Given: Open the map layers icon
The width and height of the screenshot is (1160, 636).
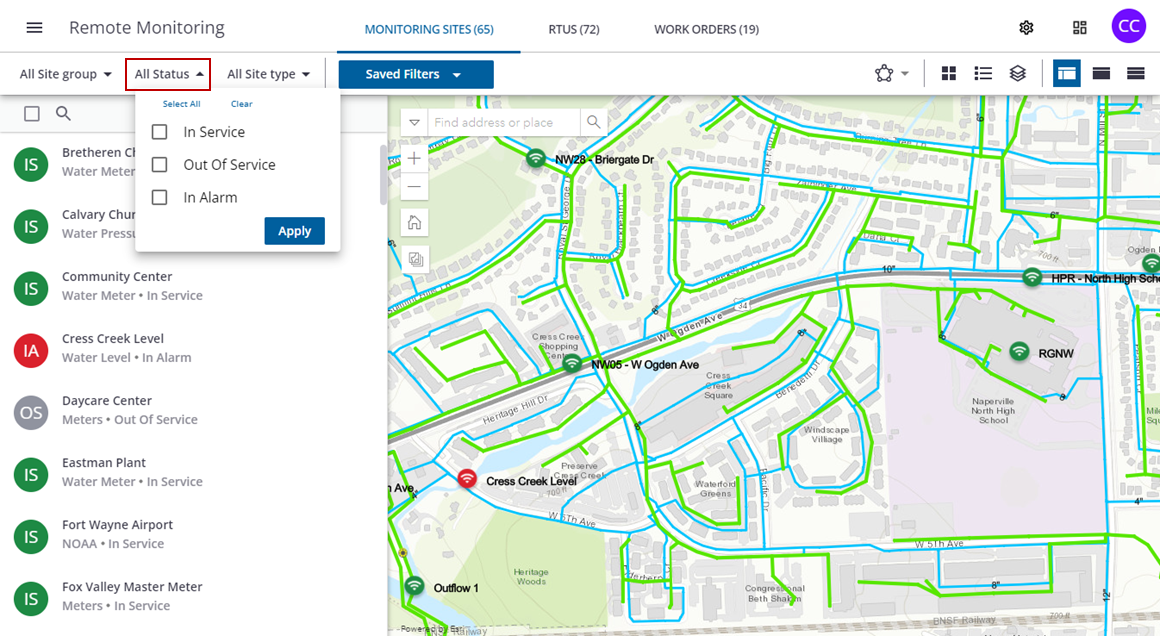Looking at the screenshot, I should point(1017,74).
